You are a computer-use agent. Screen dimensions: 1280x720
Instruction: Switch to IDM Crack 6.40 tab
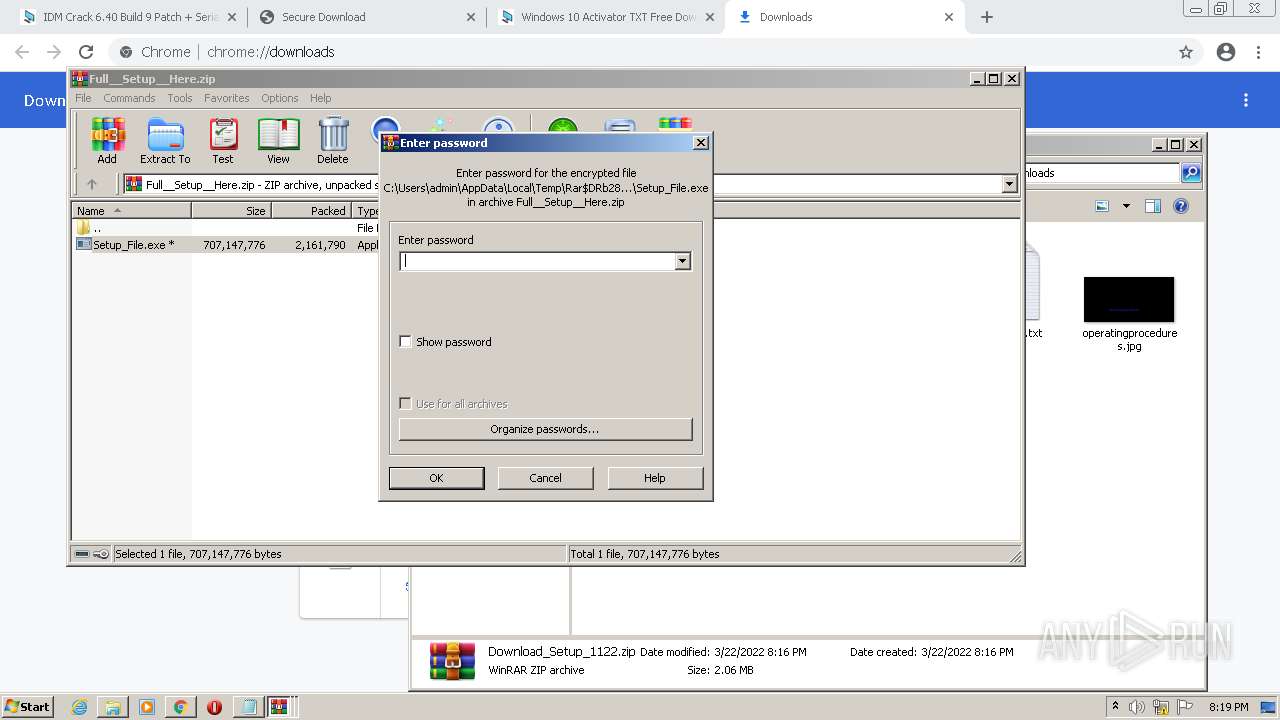(128, 17)
